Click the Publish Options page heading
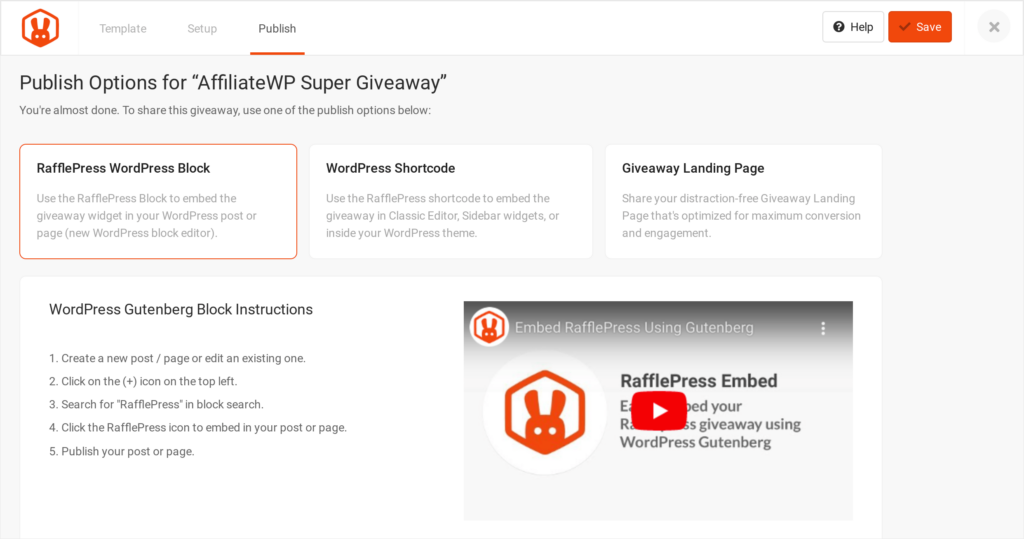The width and height of the screenshot is (1024, 539). pos(233,83)
